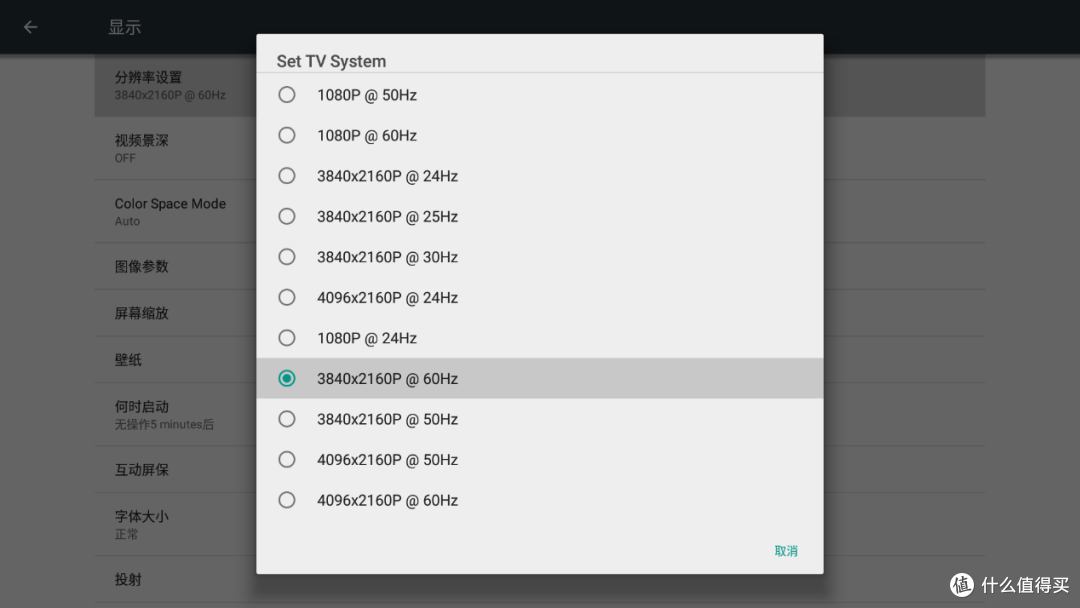
Task: Open 字体大小 font size setting
Action: coord(176,524)
